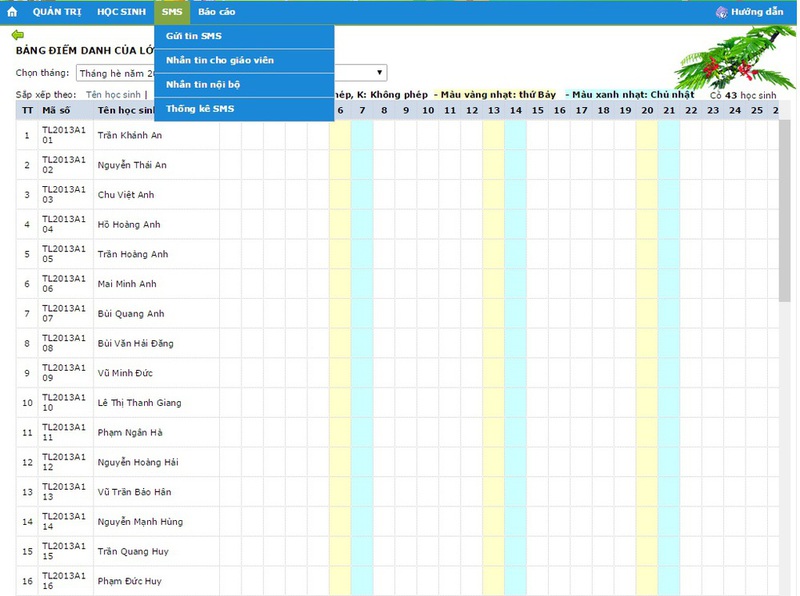Sort by Tên học sinh link
This screenshot has height=596, width=800.
[113, 95]
